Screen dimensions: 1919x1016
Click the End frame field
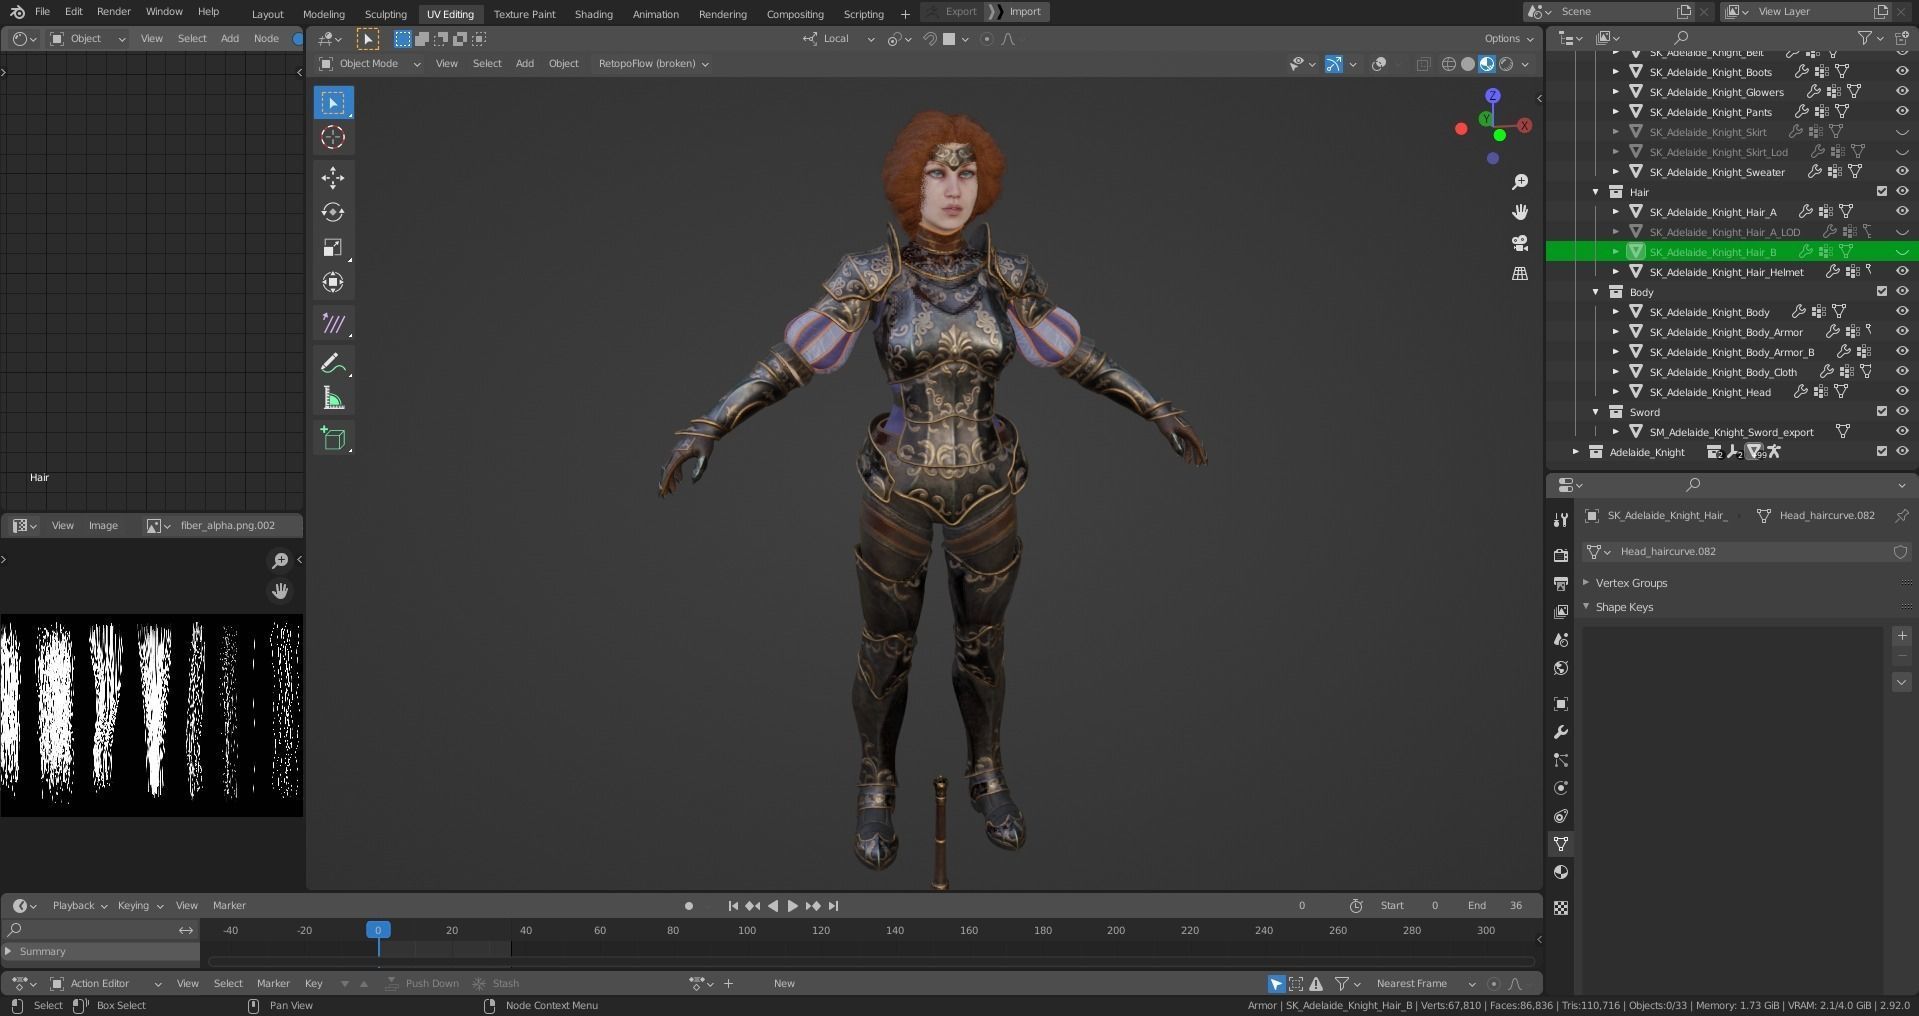click(x=1495, y=905)
